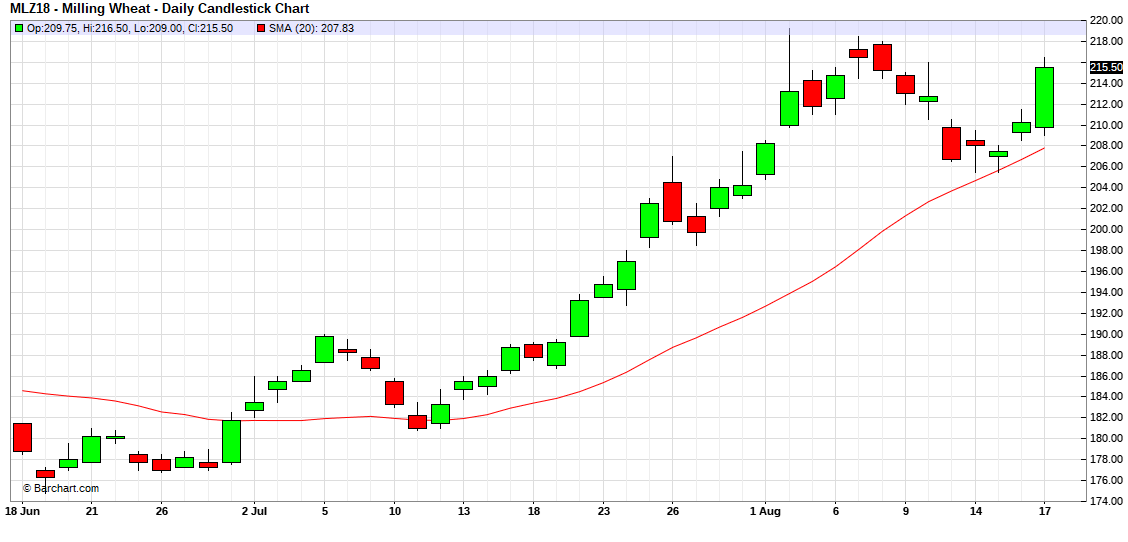
Task: Click the highlighted 215.50 current price tag
Action: click(1105, 67)
